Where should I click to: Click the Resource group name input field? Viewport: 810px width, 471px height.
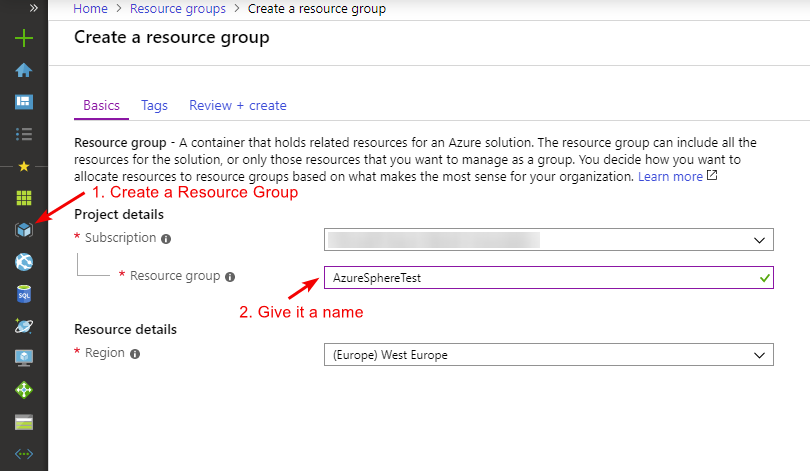pyautogui.click(x=538, y=278)
